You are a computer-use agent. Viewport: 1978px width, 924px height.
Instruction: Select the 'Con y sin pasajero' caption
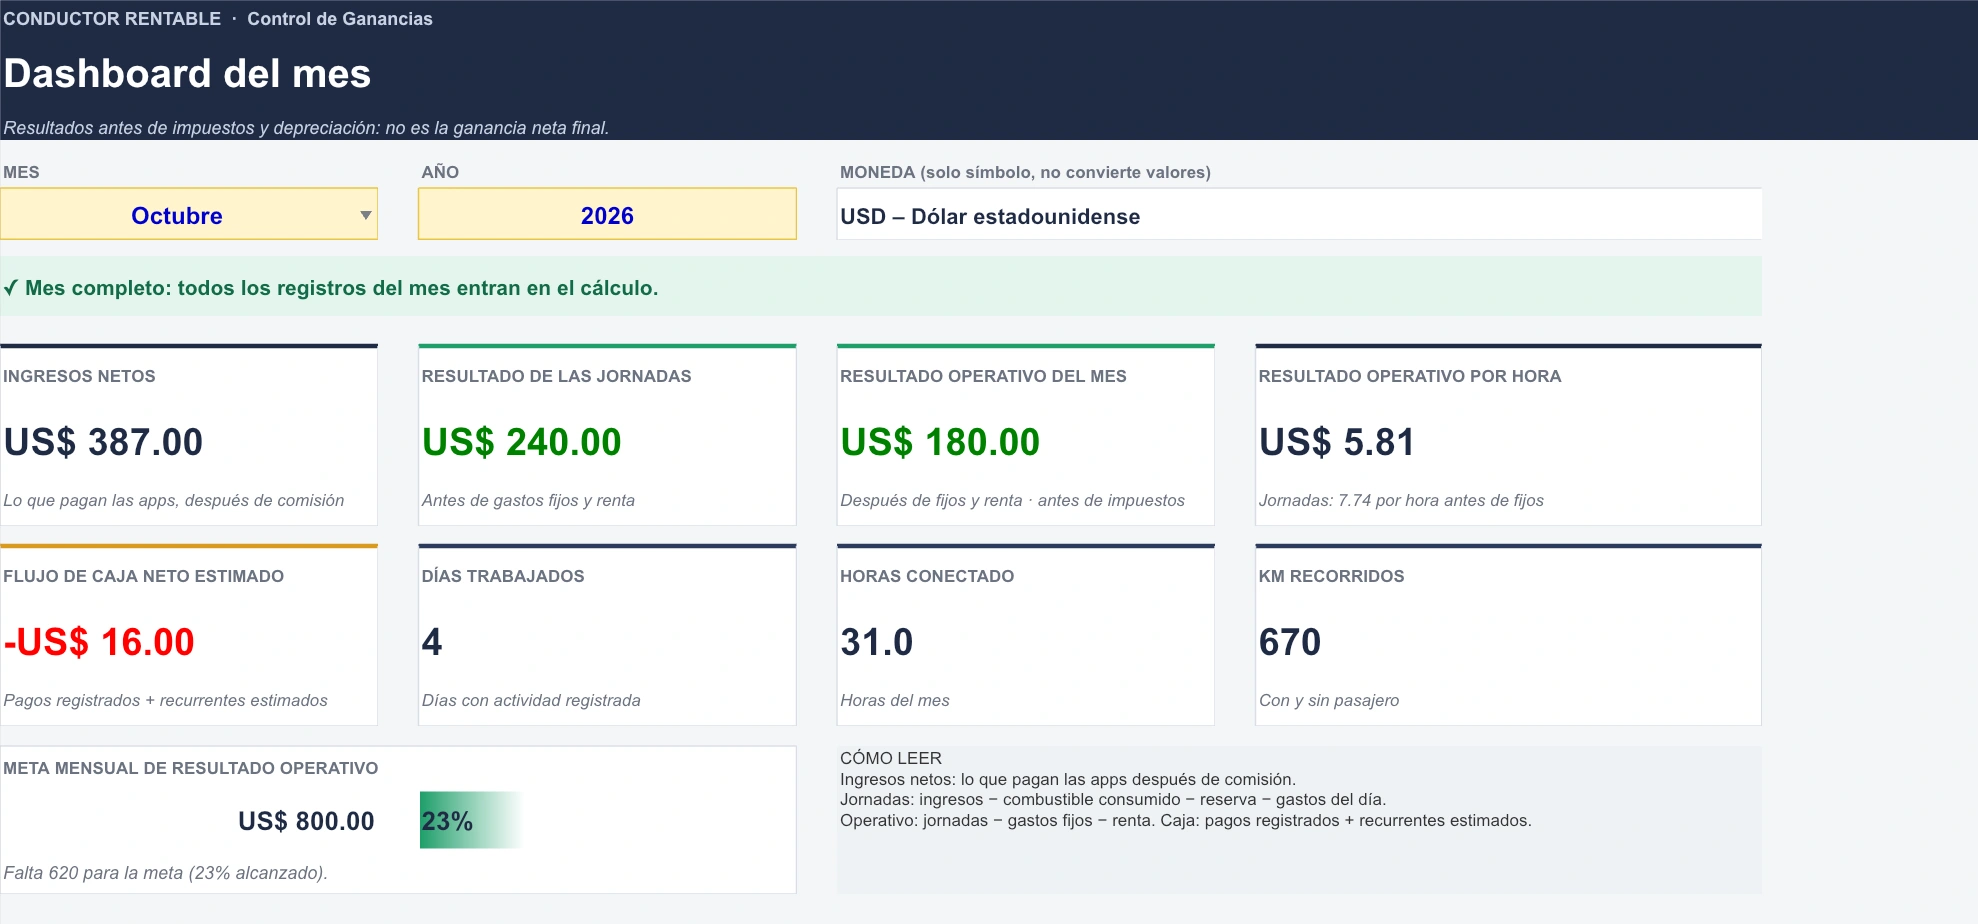click(1329, 700)
